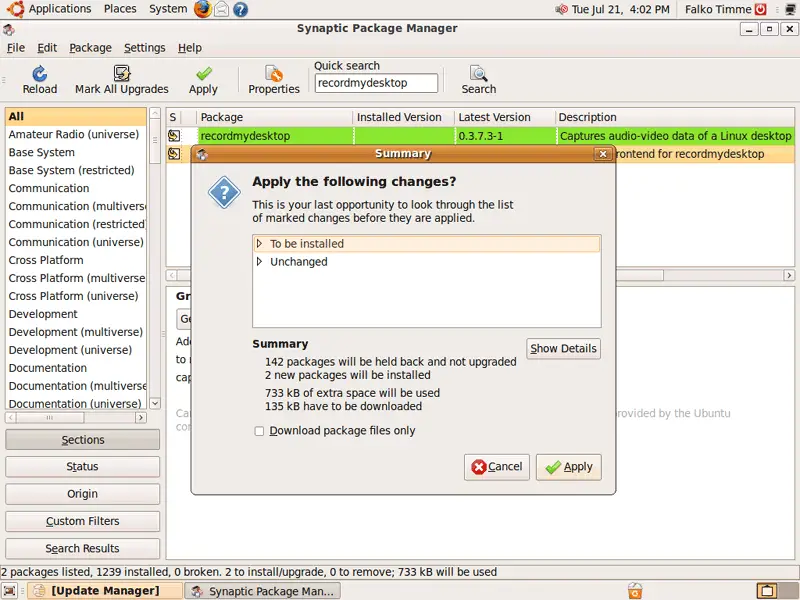Open the Edit menu
Image resolution: width=800 pixels, height=600 pixels.
click(47, 47)
